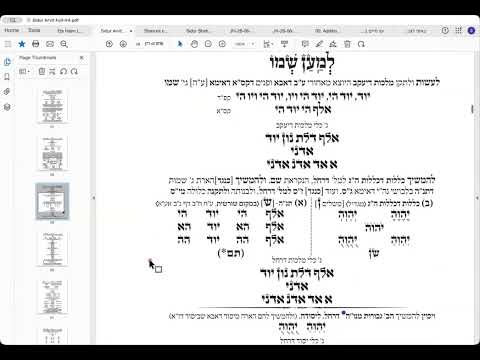Select the second page thumbnail
Viewport: 480px width, 360px height.
52,153
